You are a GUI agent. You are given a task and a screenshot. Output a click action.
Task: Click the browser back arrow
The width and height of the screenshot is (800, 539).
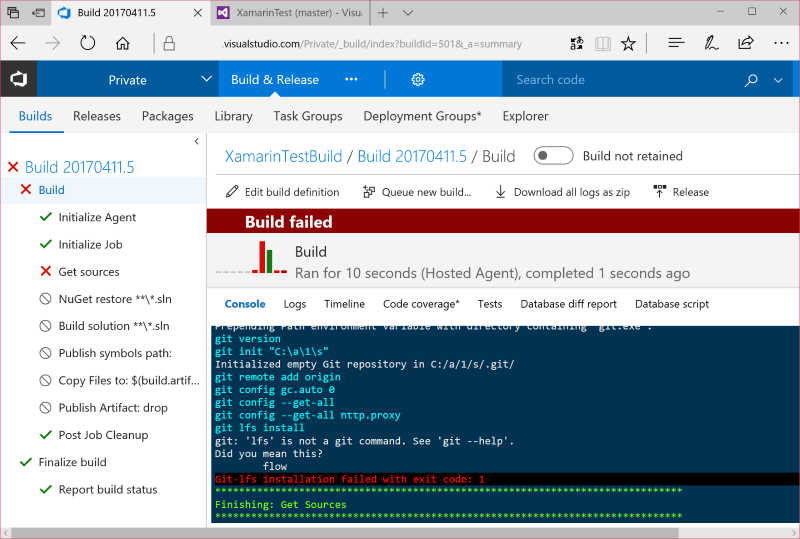pyautogui.click(x=18, y=43)
